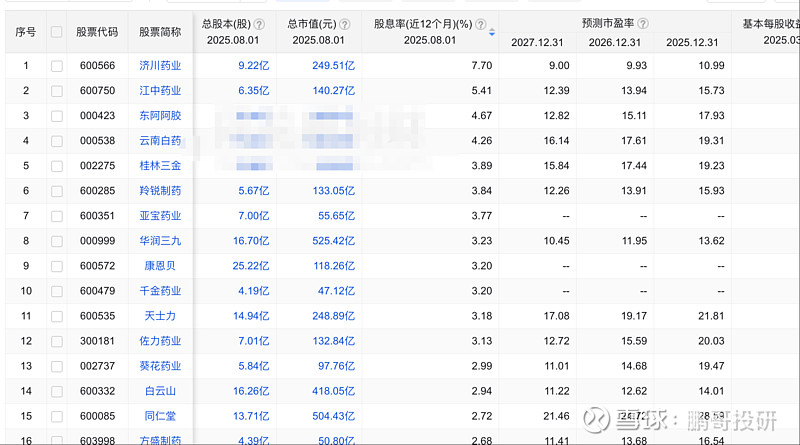Sort by 股息率 using the sort arrows

492,32
